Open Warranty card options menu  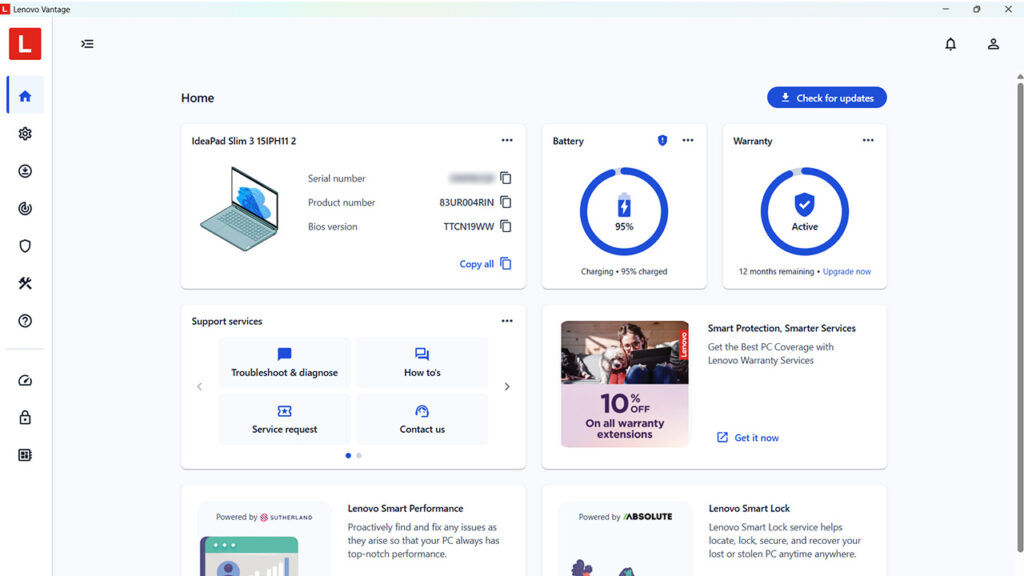(x=868, y=140)
